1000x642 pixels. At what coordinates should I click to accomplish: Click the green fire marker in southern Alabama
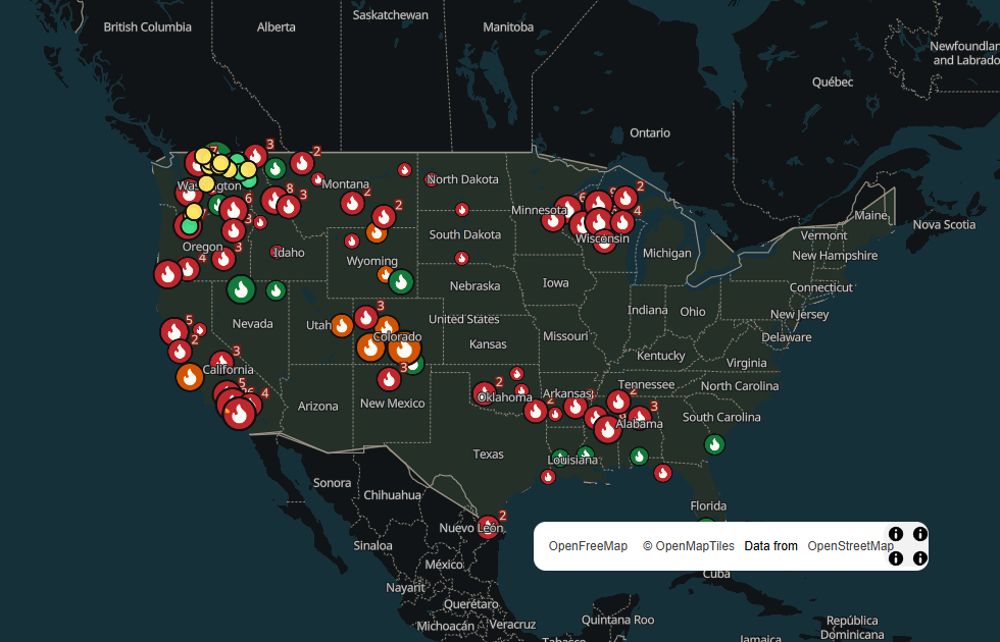639,456
